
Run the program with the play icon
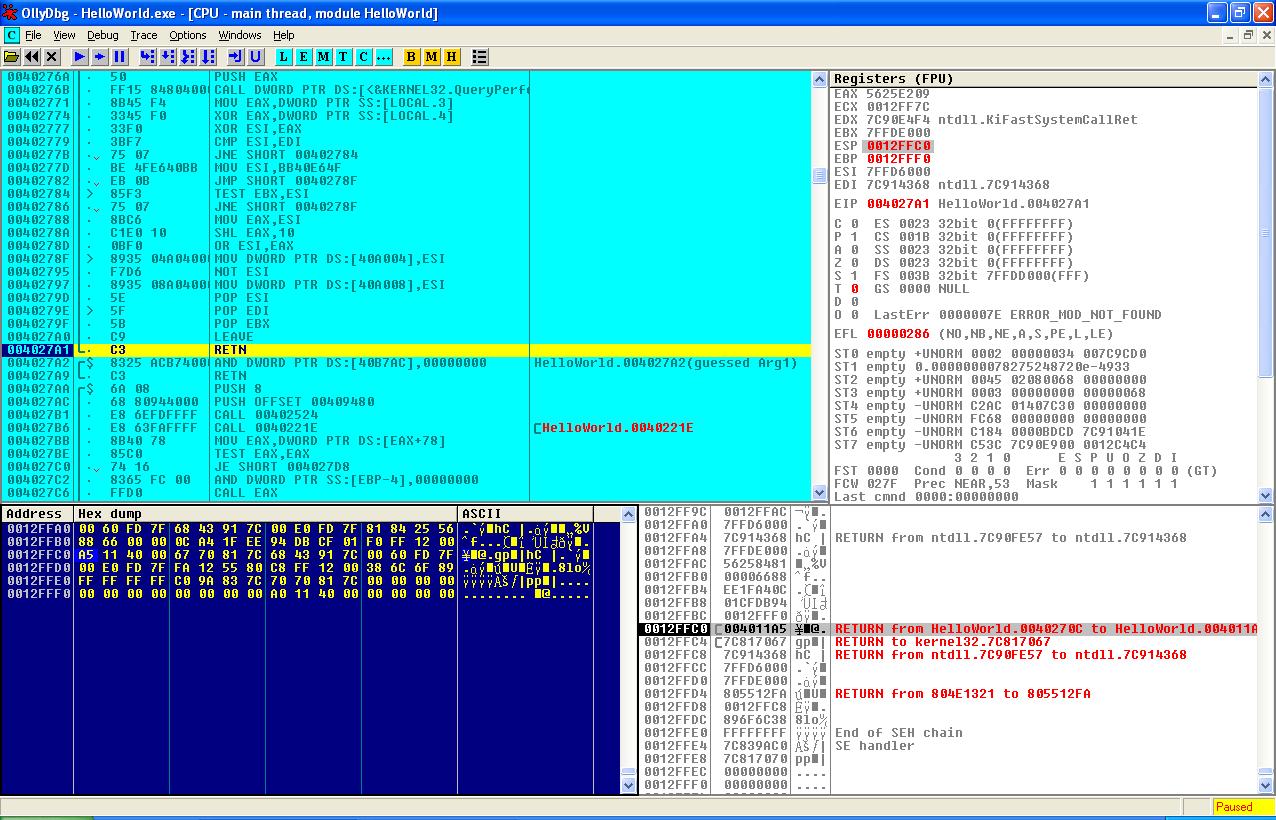[x=80, y=57]
